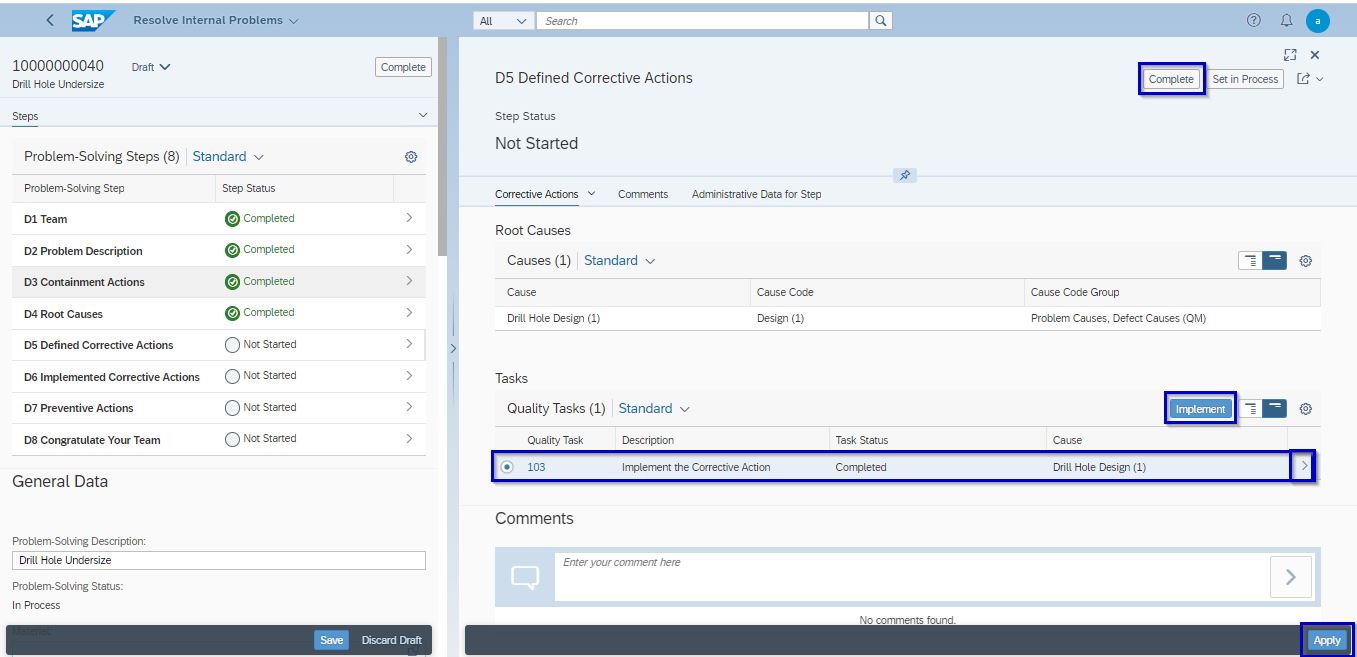This screenshot has height=657, width=1357.
Task: Expand the detail pane to full screen
Action: [1289, 54]
